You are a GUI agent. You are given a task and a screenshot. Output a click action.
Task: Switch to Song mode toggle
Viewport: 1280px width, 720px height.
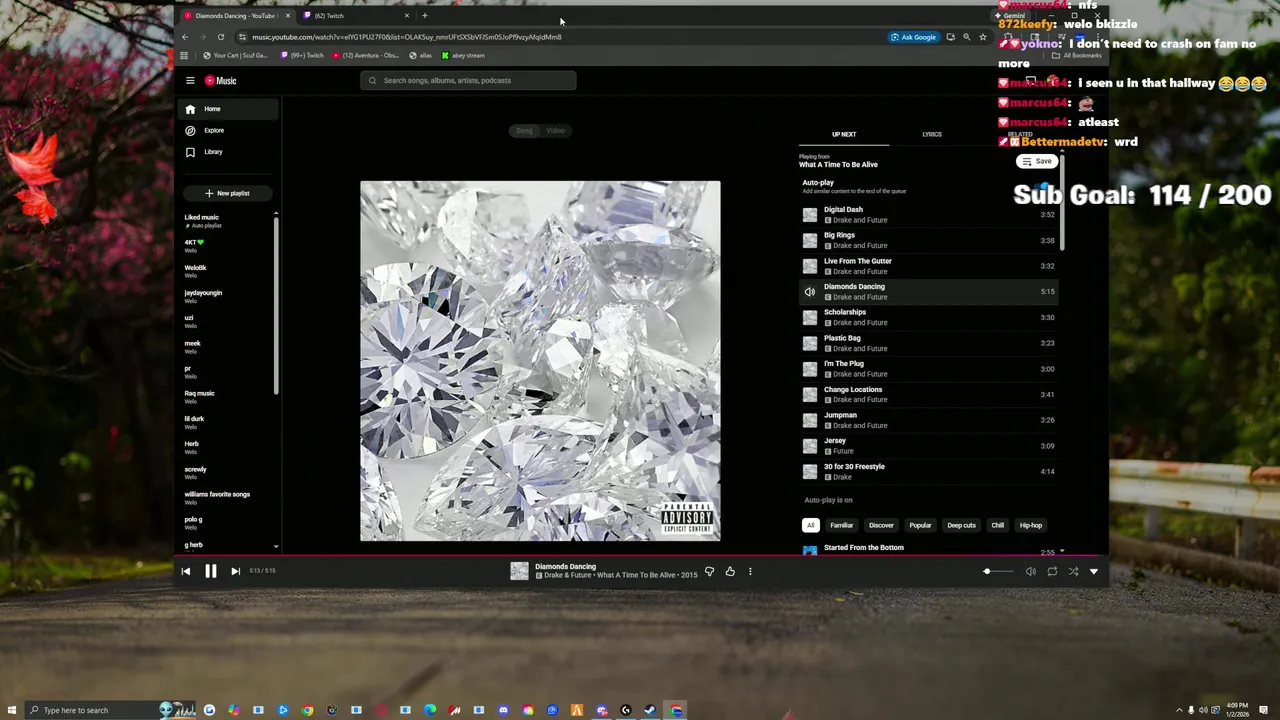click(524, 131)
